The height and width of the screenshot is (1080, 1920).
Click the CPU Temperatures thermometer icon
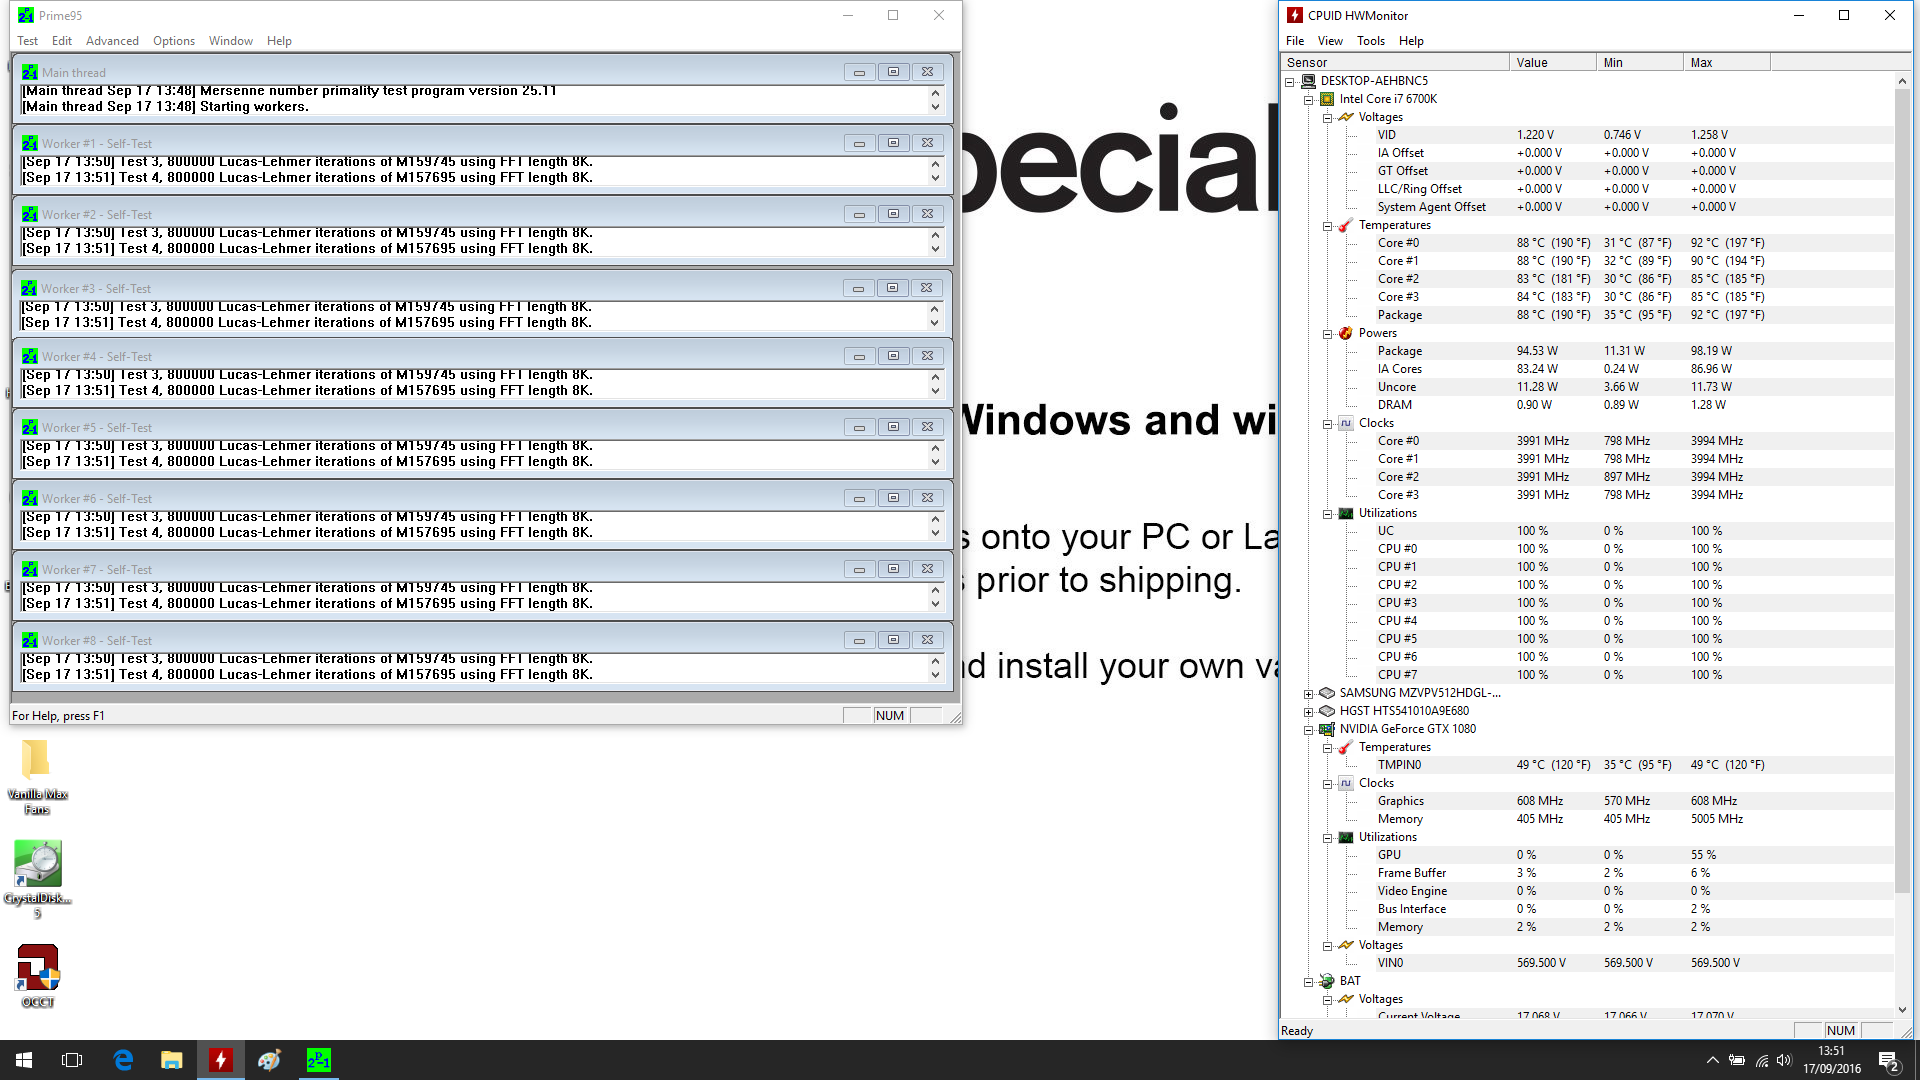(1346, 225)
